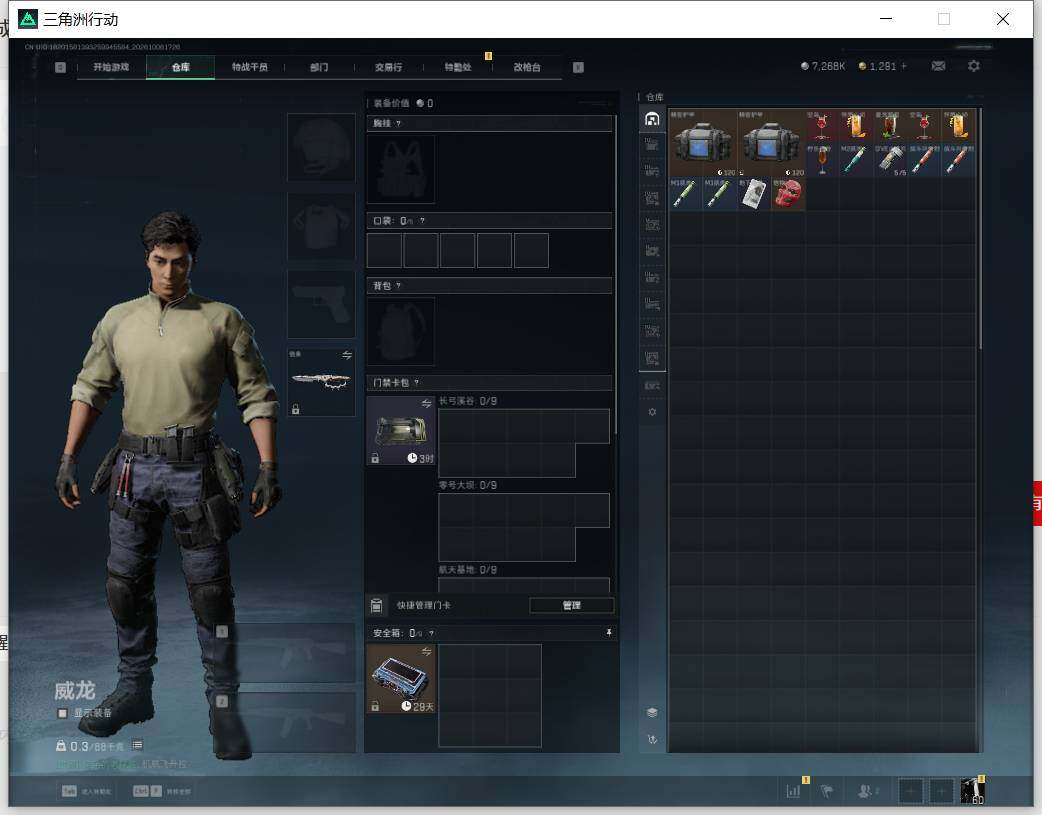Click swap arrows on the safe box slot

tap(427, 651)
